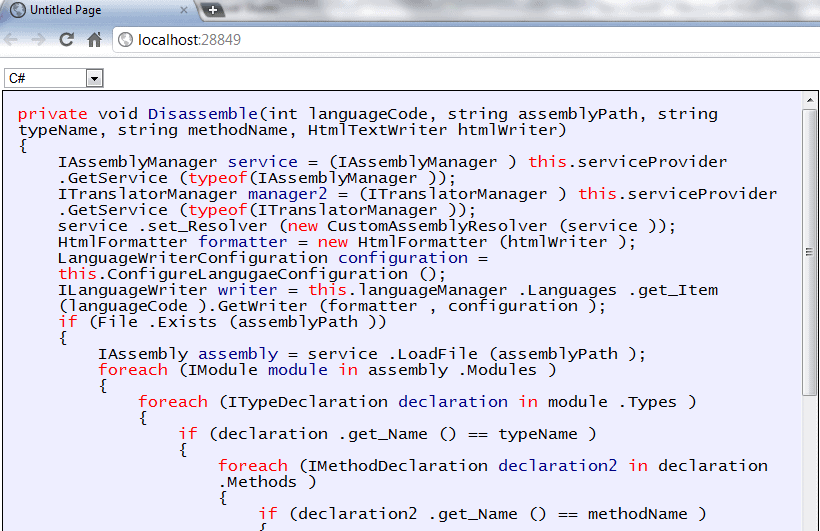Click 'HtmlTextWriter' parameter type
The height and width of the screenshot is (531, 820).
pyautogui.click(x=378, y=130)
